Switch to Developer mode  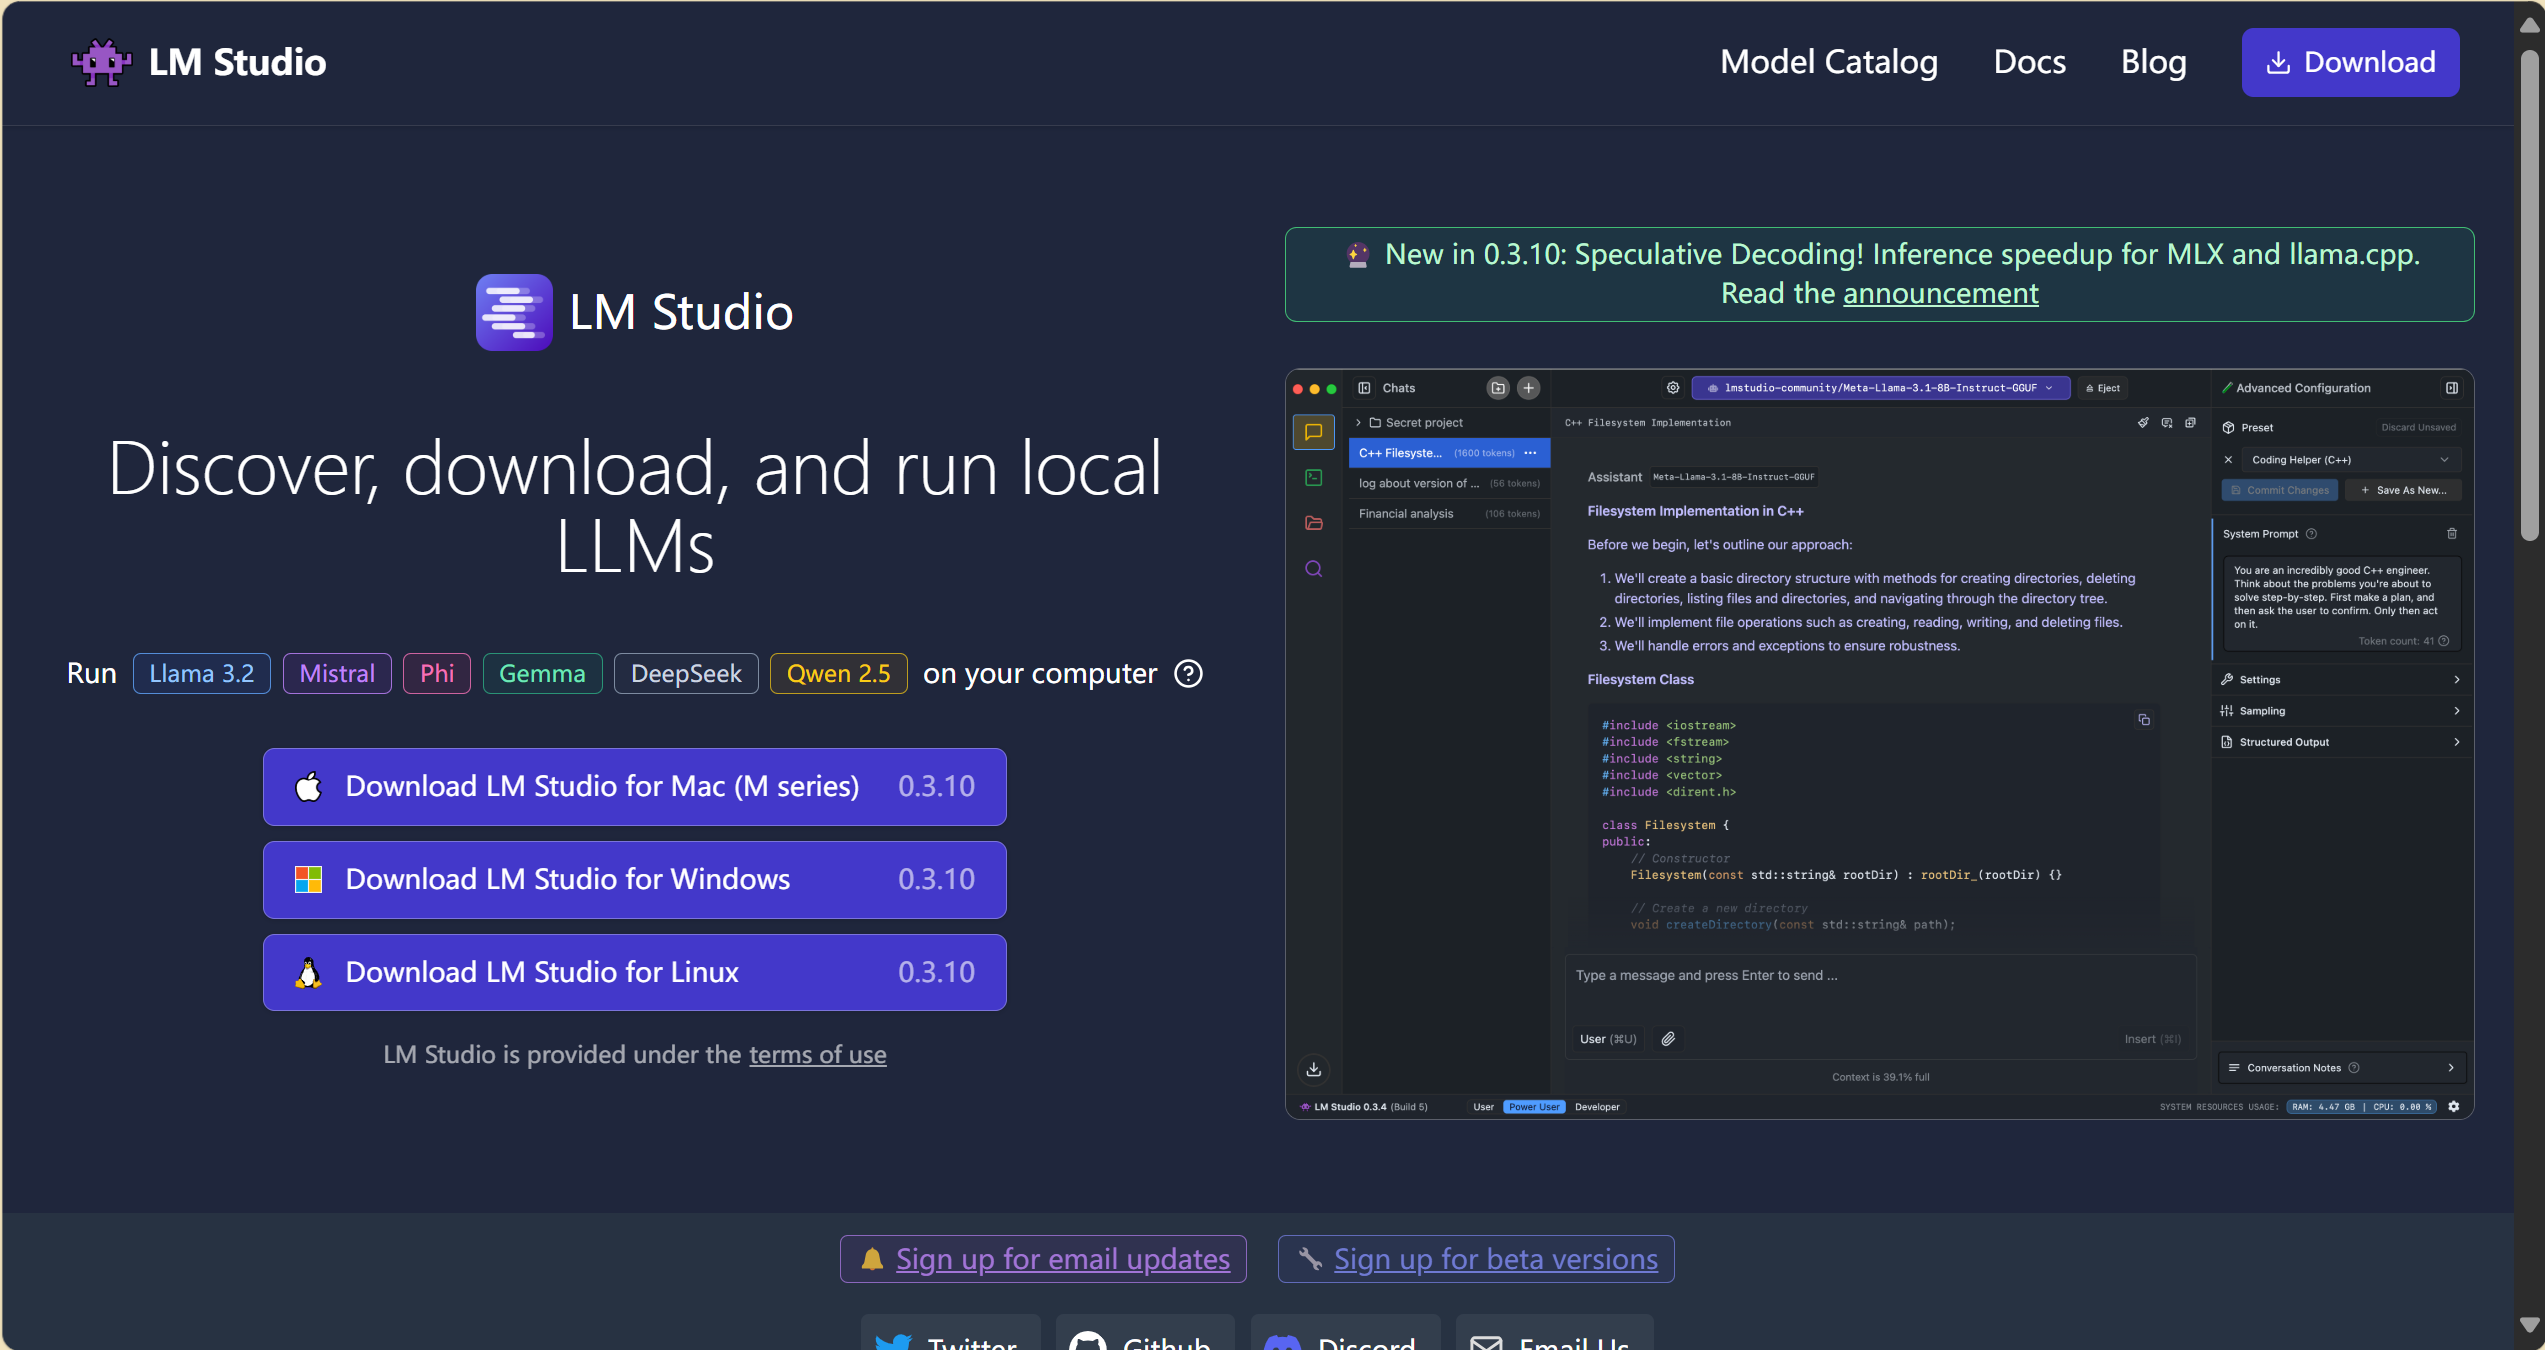[1597, 1107]
